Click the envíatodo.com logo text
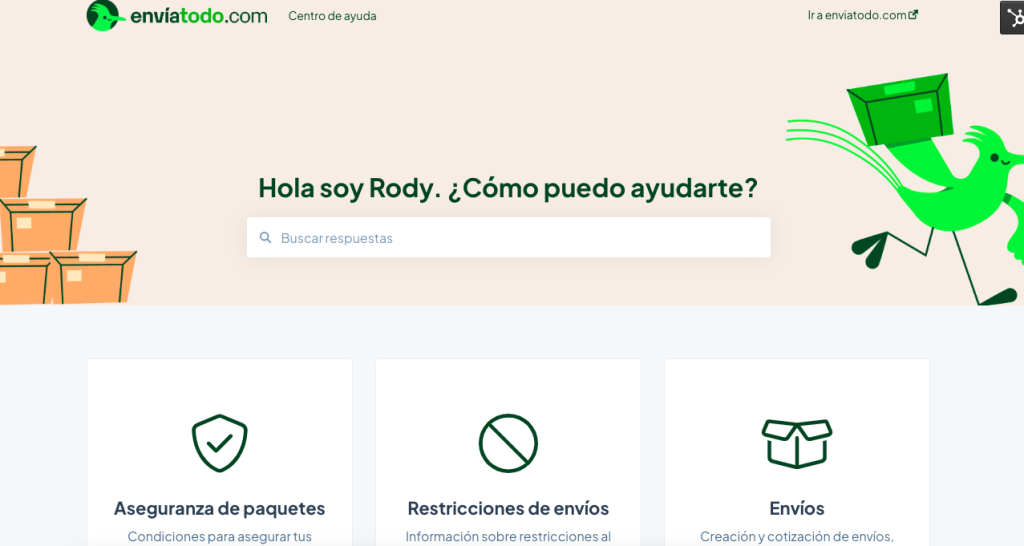The width and height of the screenshot is (1024, 546). pos(198,16)
